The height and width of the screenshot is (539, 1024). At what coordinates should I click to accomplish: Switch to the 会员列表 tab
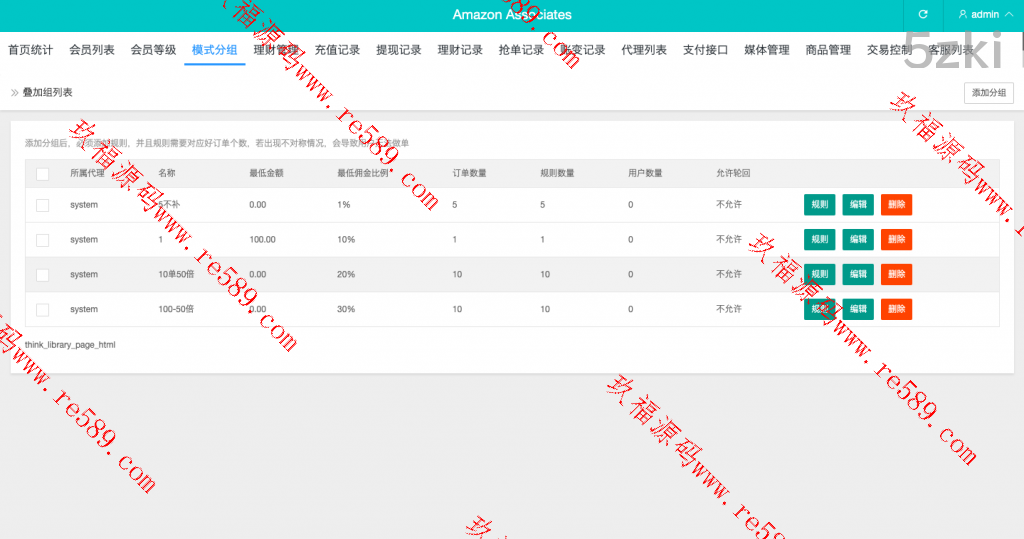pyautogui.click(x=92, y=50)
